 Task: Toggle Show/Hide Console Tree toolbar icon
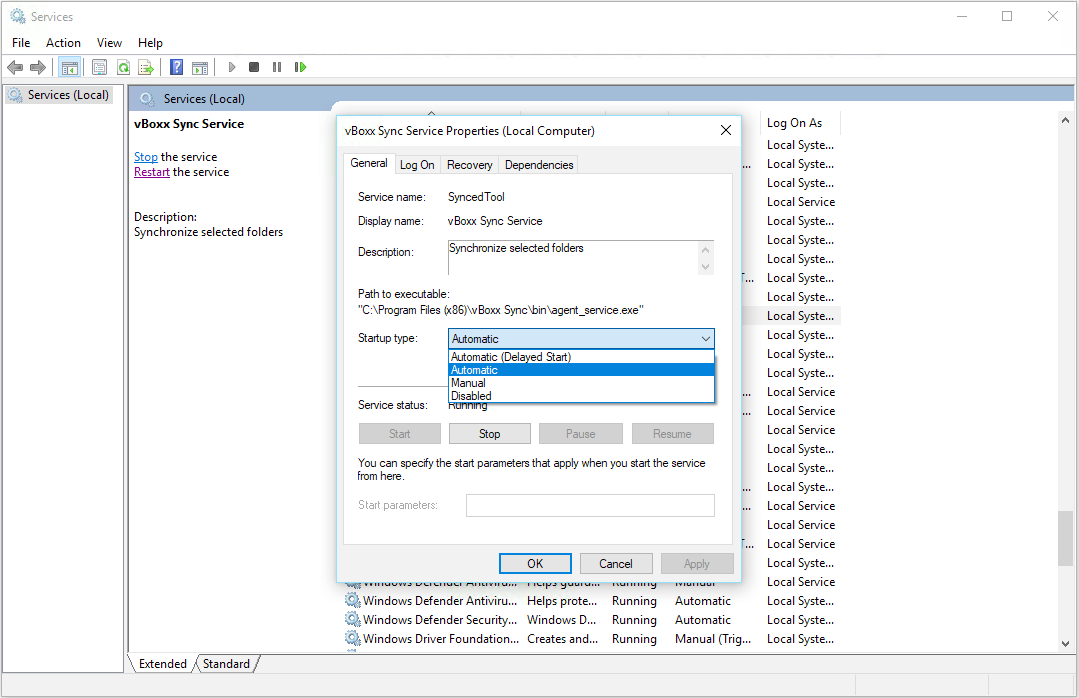click(70, 67)
